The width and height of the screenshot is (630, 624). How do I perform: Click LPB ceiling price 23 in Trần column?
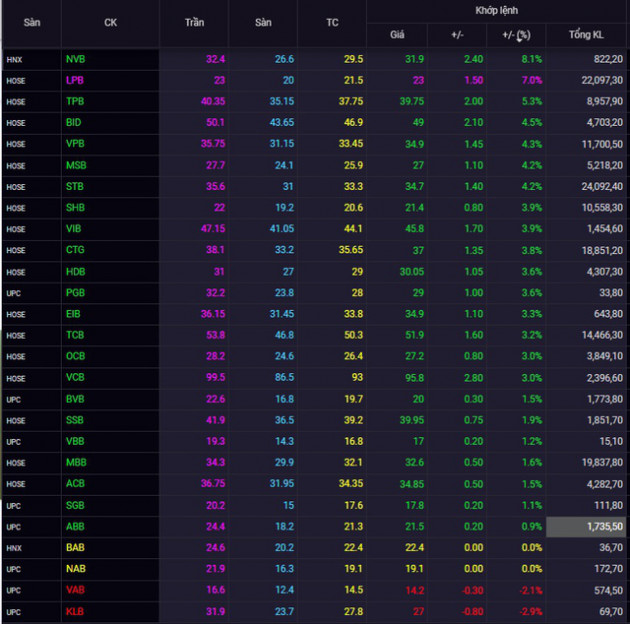(219, 80)
